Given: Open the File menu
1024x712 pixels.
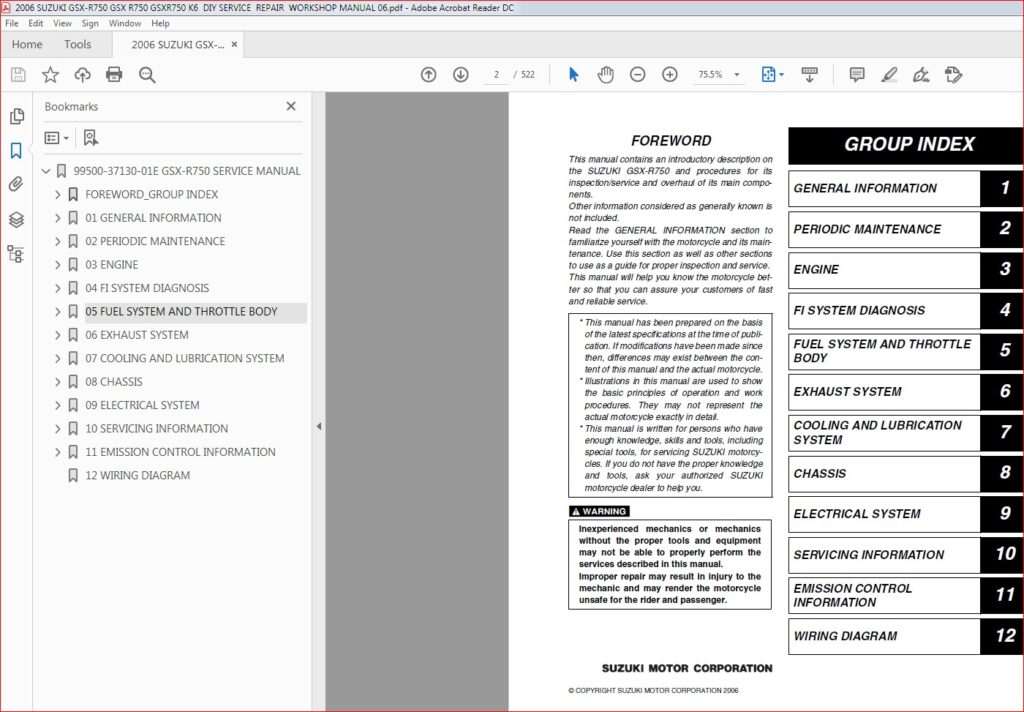Looking at the screenshot, I should point(12,23).
